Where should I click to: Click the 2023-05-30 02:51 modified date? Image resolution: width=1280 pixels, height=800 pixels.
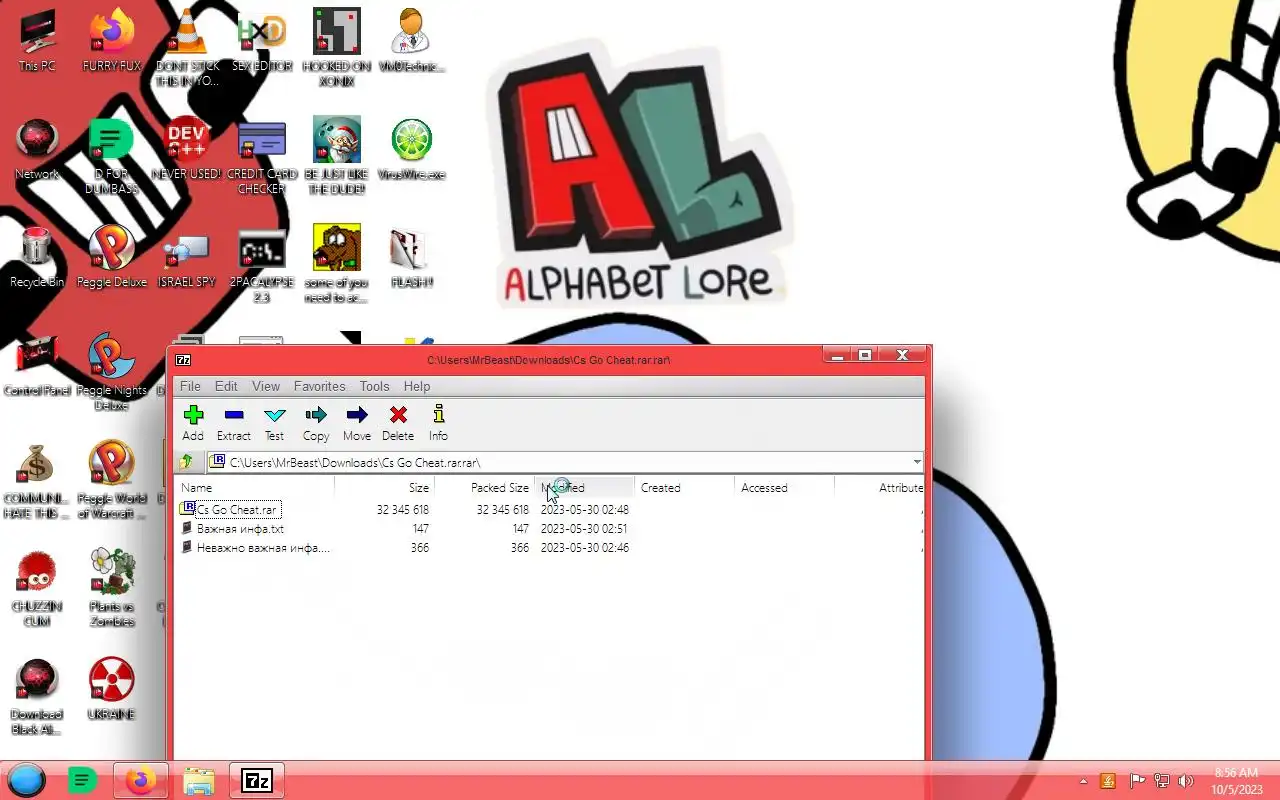[584, 529]
